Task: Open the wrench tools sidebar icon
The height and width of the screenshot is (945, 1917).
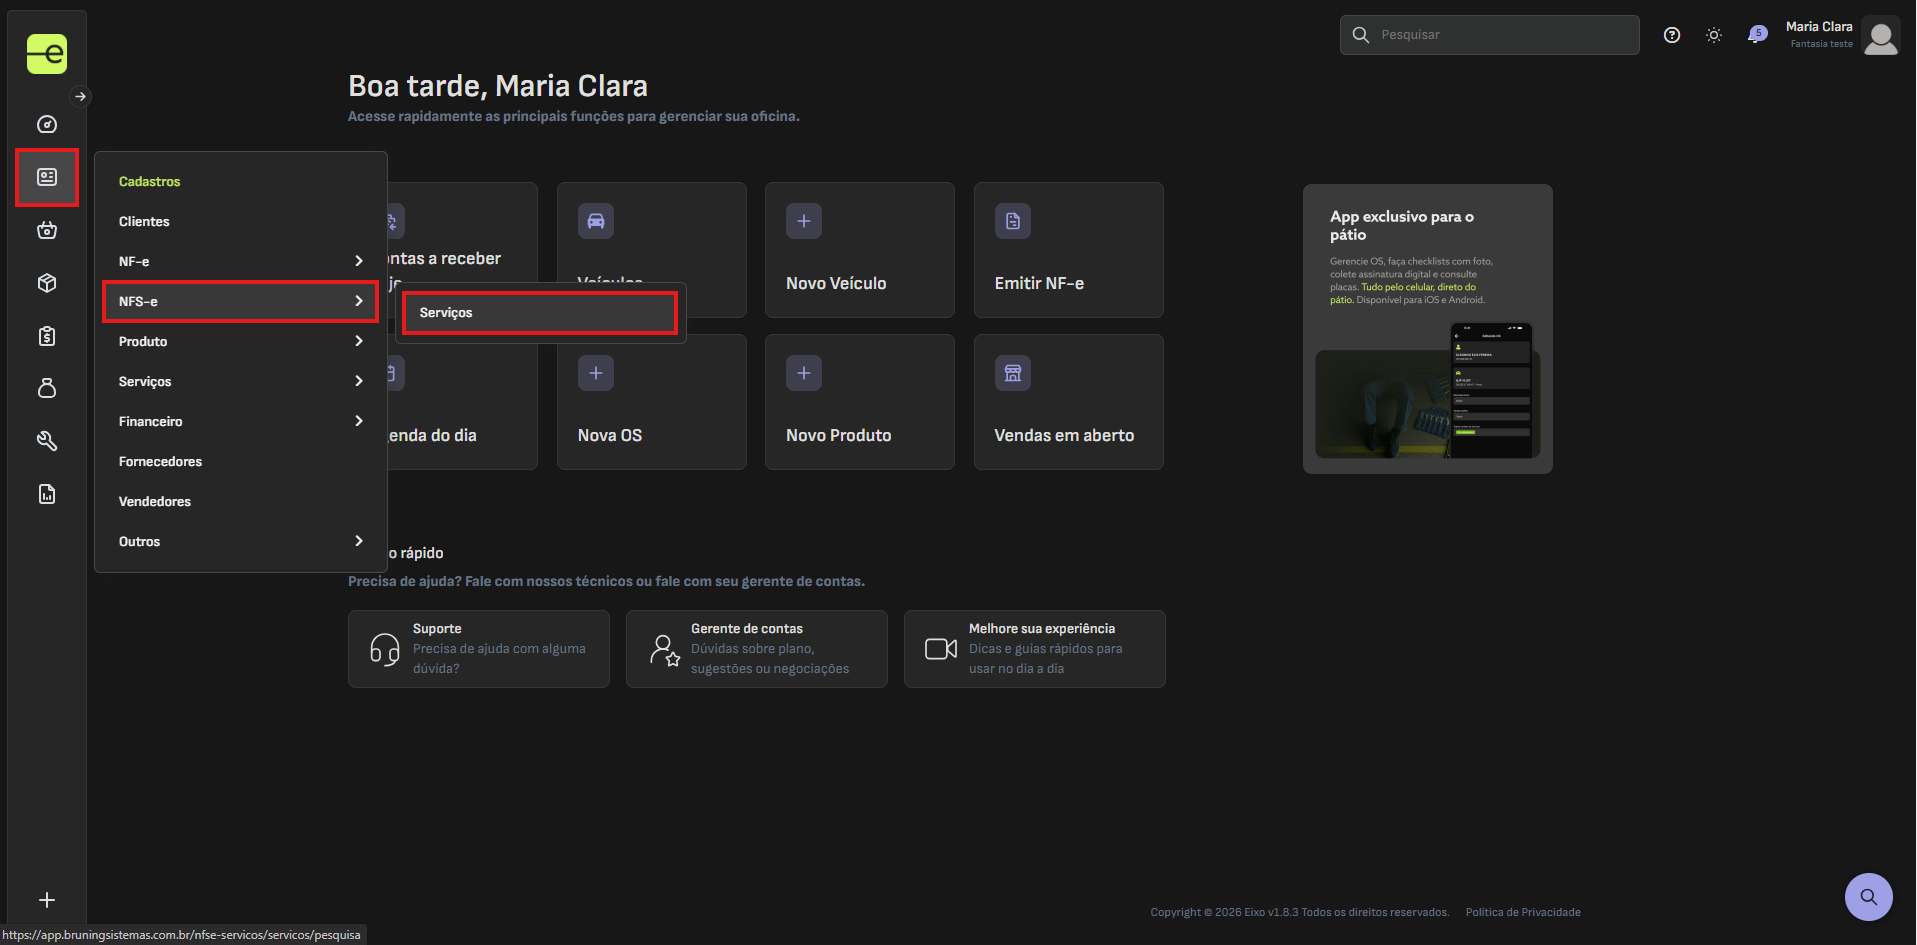Action: [47, 441]
